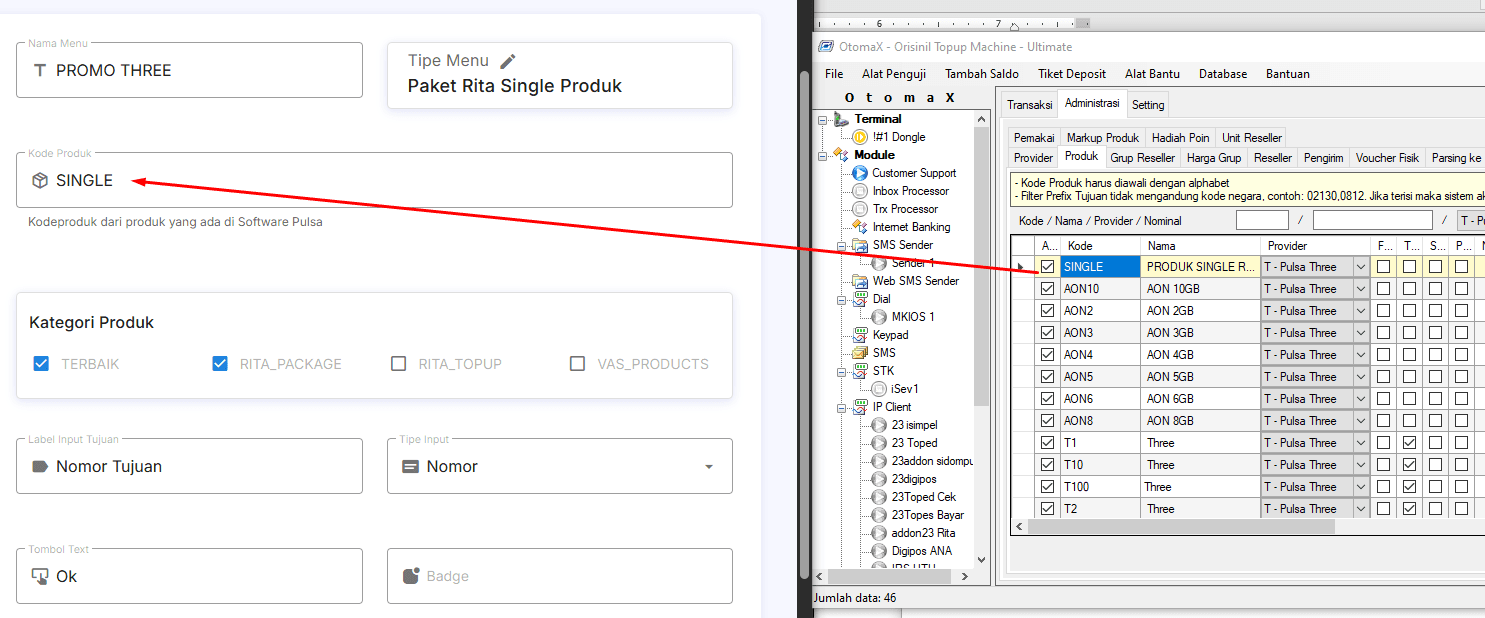Collapse the IP Client tree node
1485x618 pixels.
(x=823, y=407)
